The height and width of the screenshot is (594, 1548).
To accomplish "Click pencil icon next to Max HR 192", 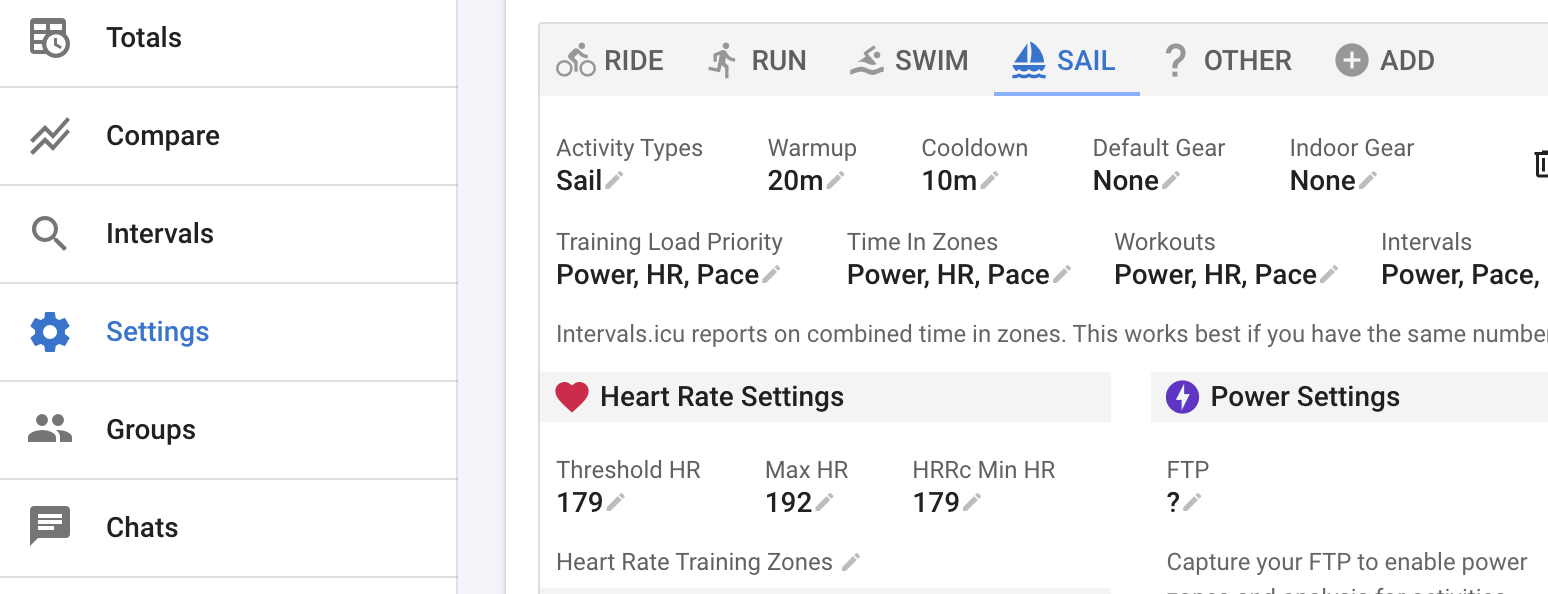I will point(824,502).
